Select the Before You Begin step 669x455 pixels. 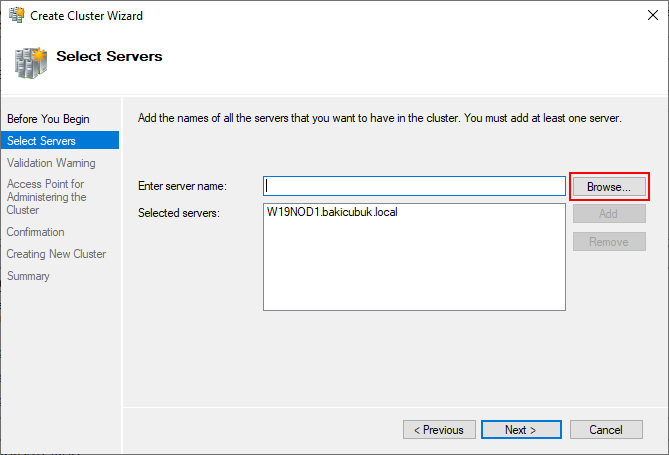[48, 119]
